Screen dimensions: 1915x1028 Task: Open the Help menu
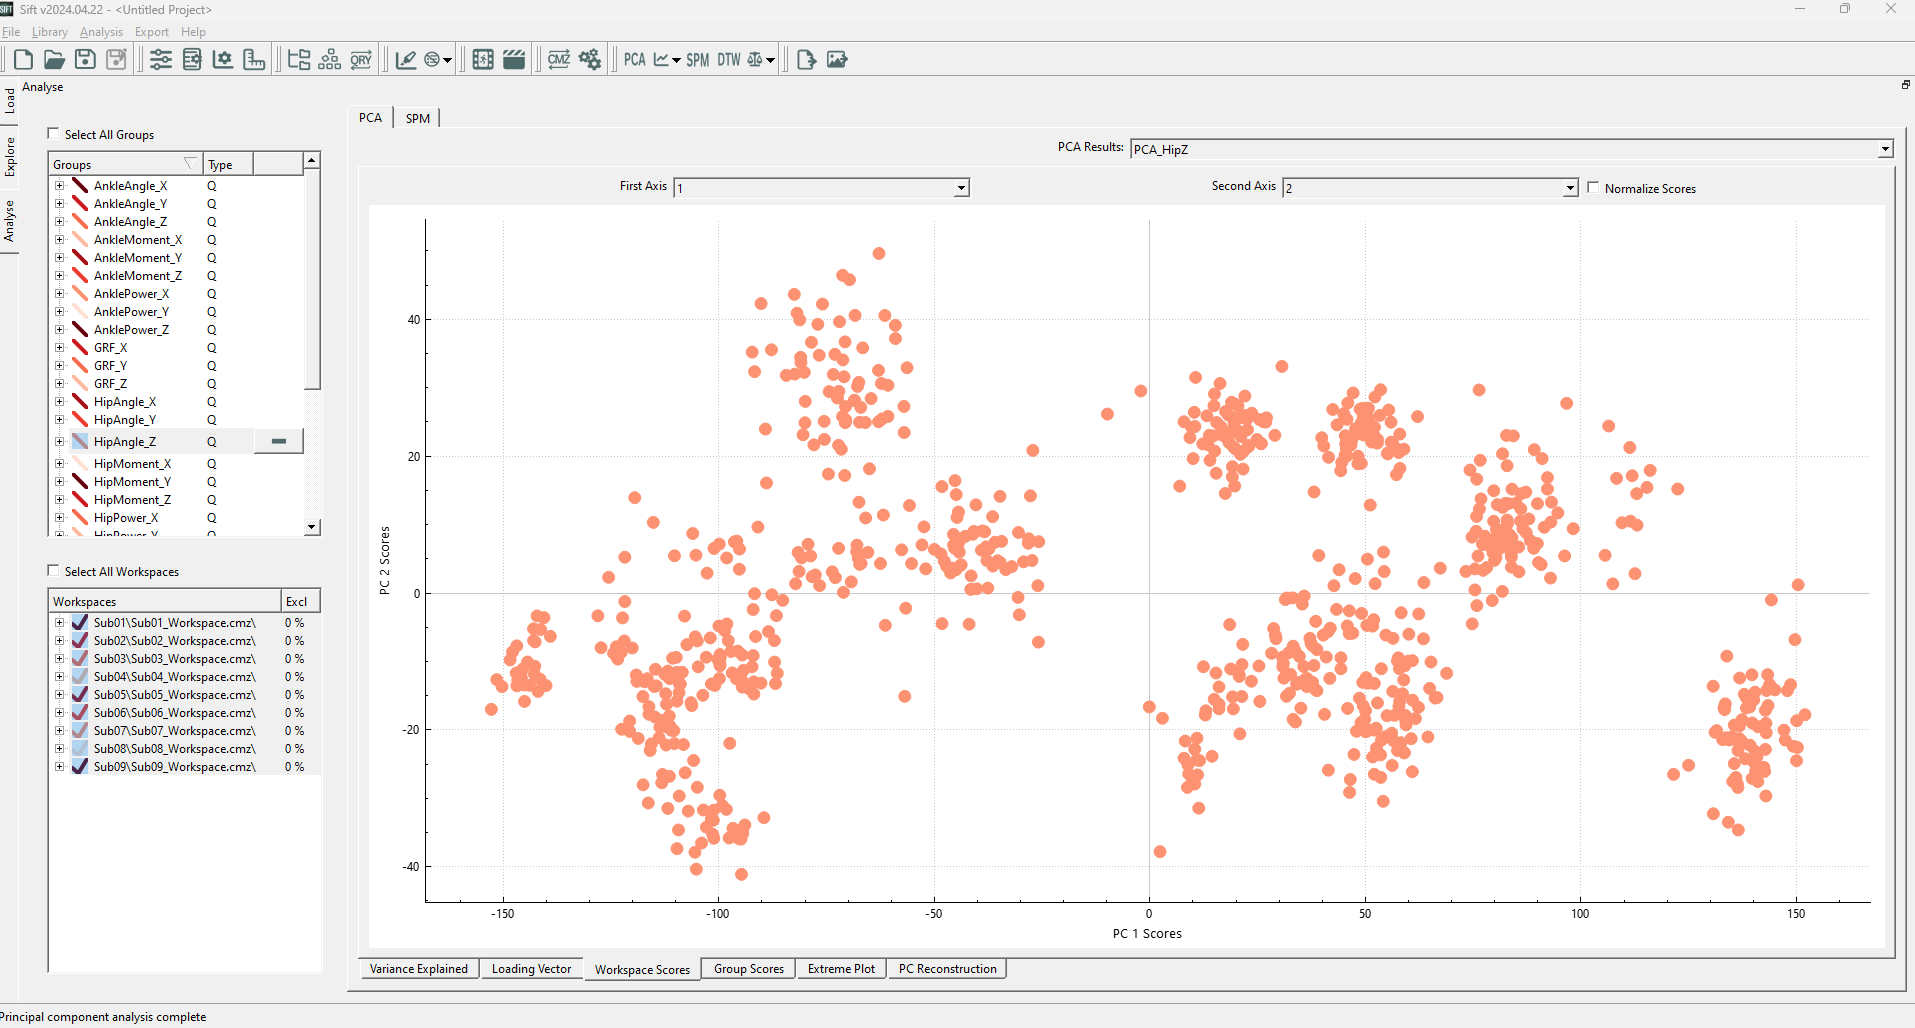click(193, 32)
